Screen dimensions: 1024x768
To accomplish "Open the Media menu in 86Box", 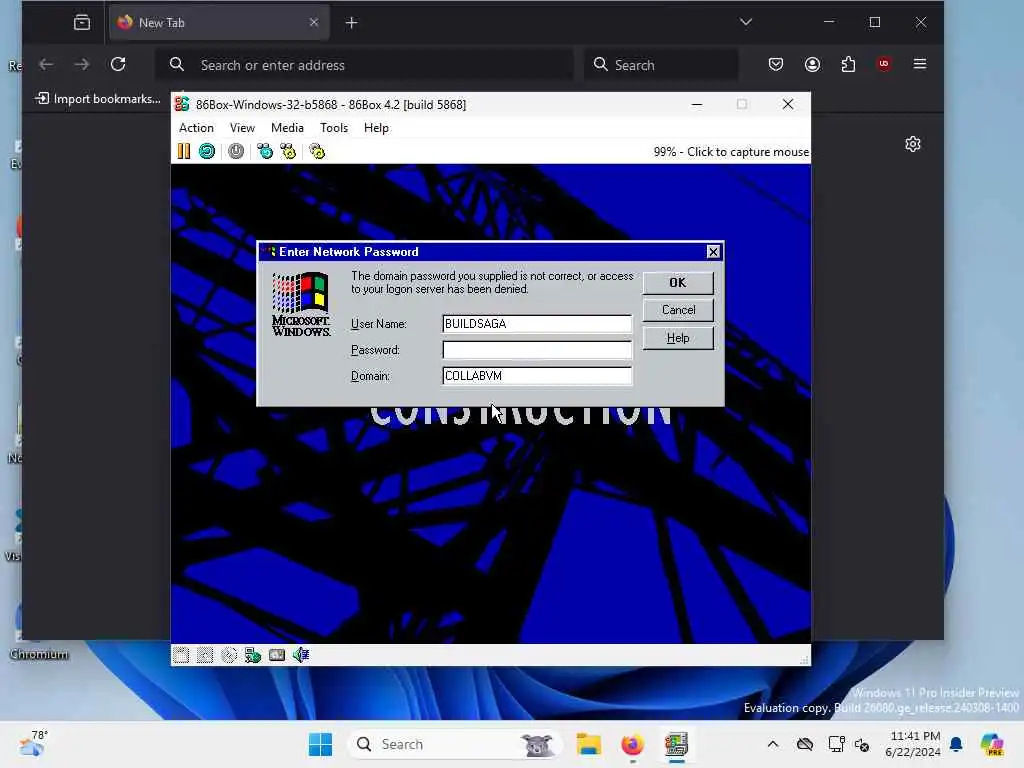I will (x=287, y=128).
